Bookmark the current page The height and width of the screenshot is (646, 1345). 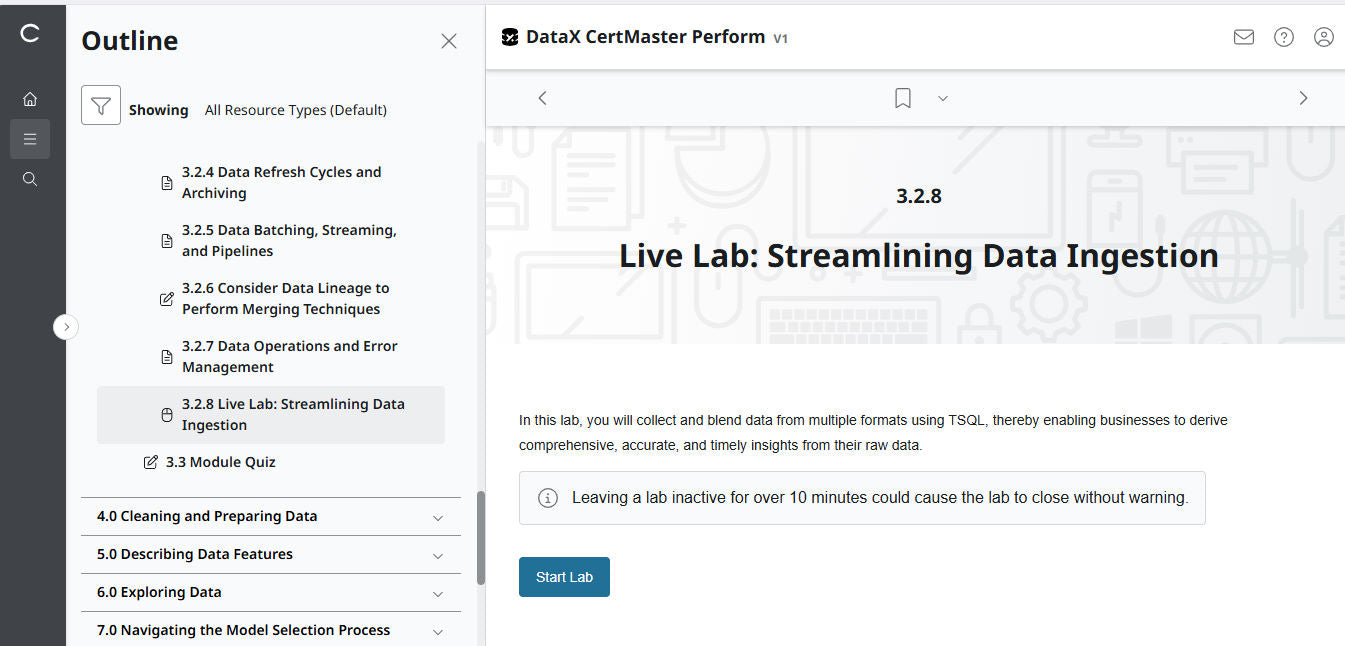coord(902,97)
